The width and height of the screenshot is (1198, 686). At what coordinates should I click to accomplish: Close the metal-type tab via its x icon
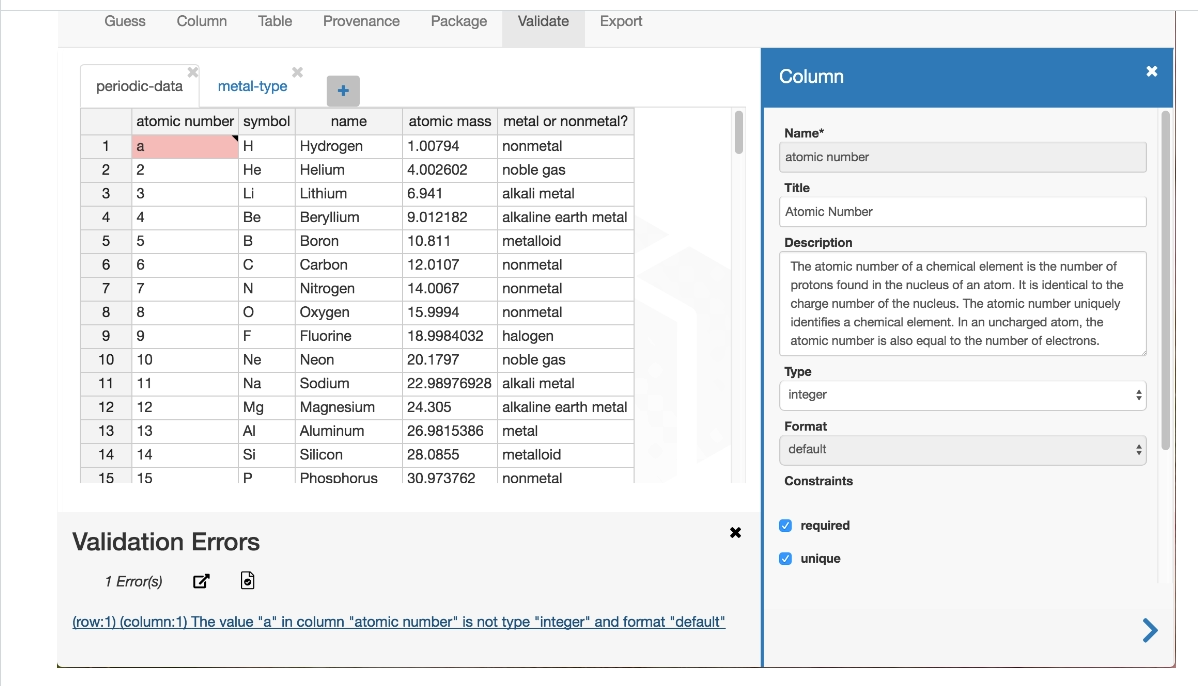tap(296, 71)
